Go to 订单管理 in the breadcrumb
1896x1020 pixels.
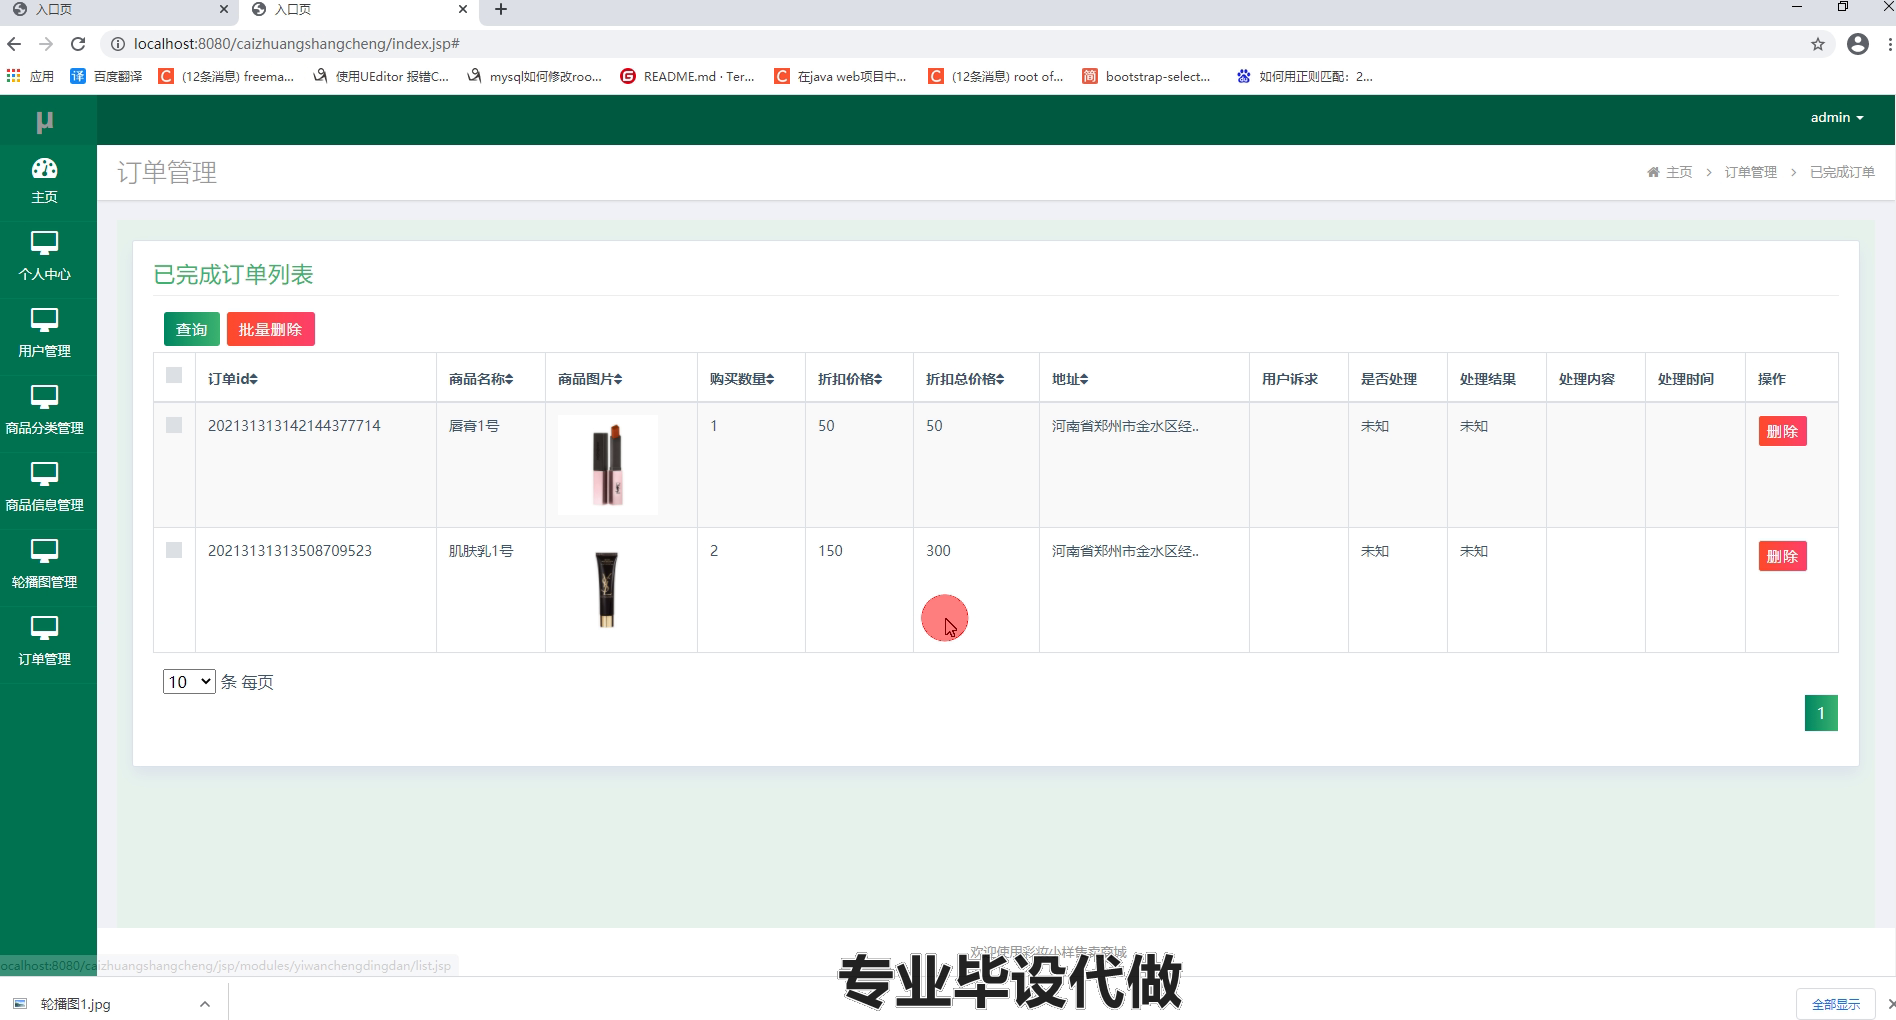coord(1751,172)
